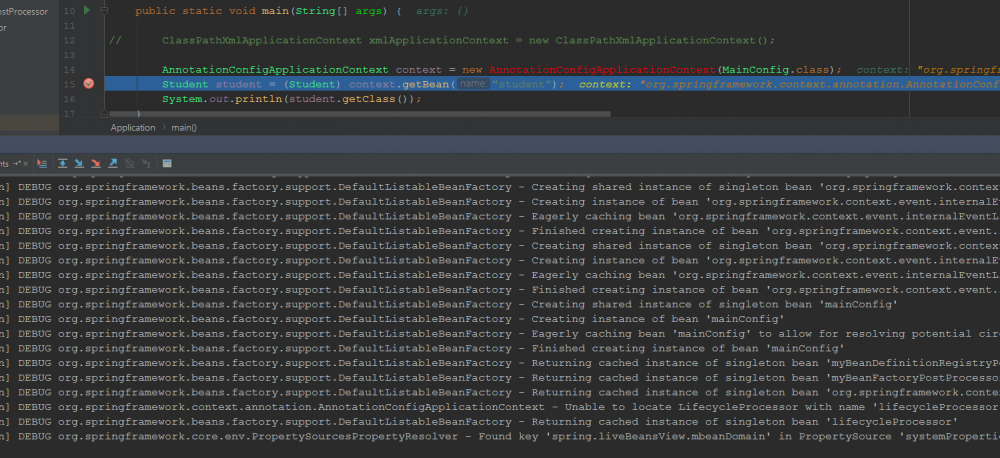This screenshot has height=458, width=1000.
Task: Click the green Run gutter arrow on line 10
Action: coord(87,10)
